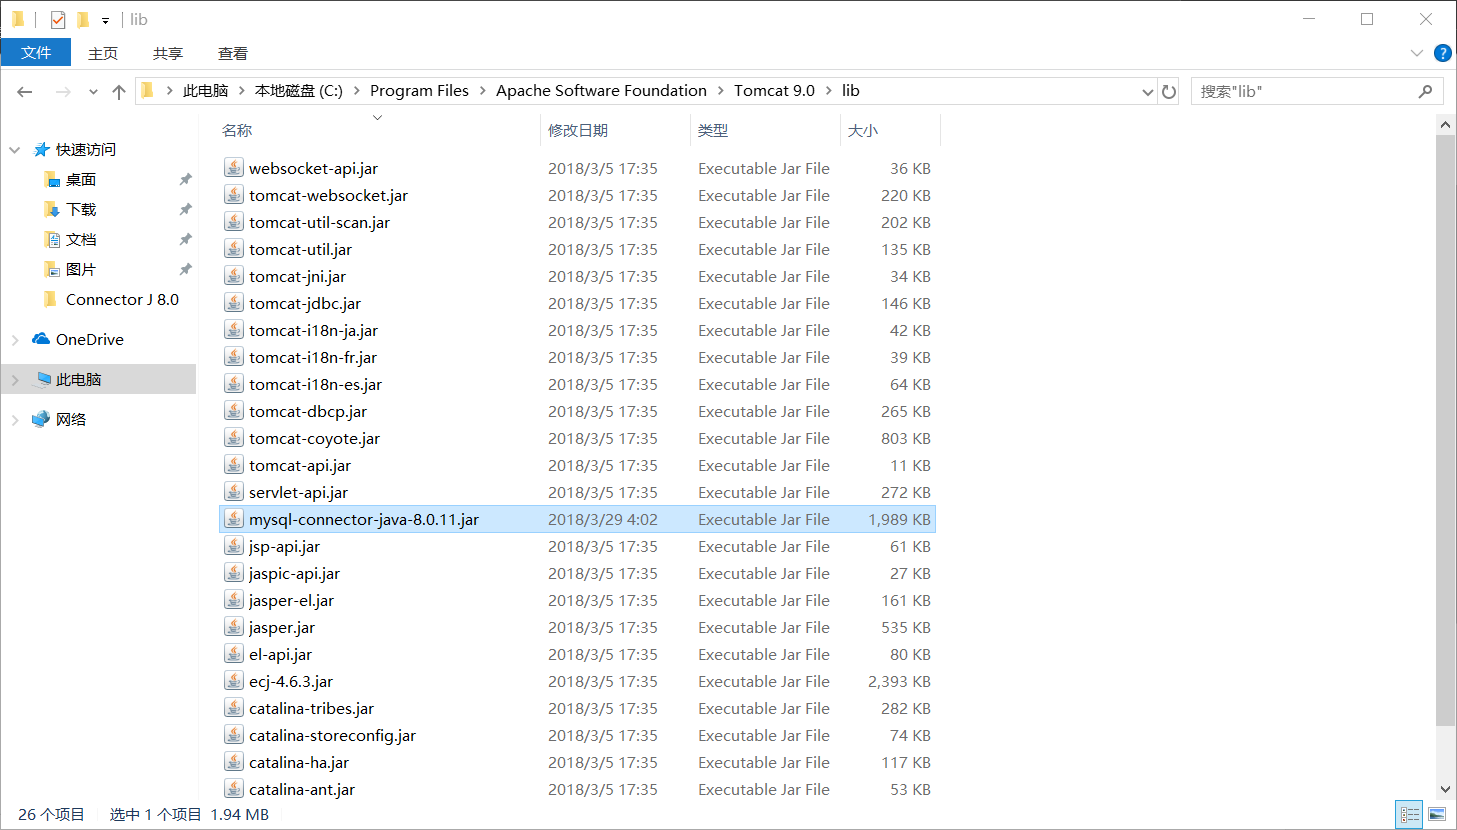This screenshot has width=1457, height=830.
Task: Select 此电脑 in the navigation pane
Action: click(79, 379)
